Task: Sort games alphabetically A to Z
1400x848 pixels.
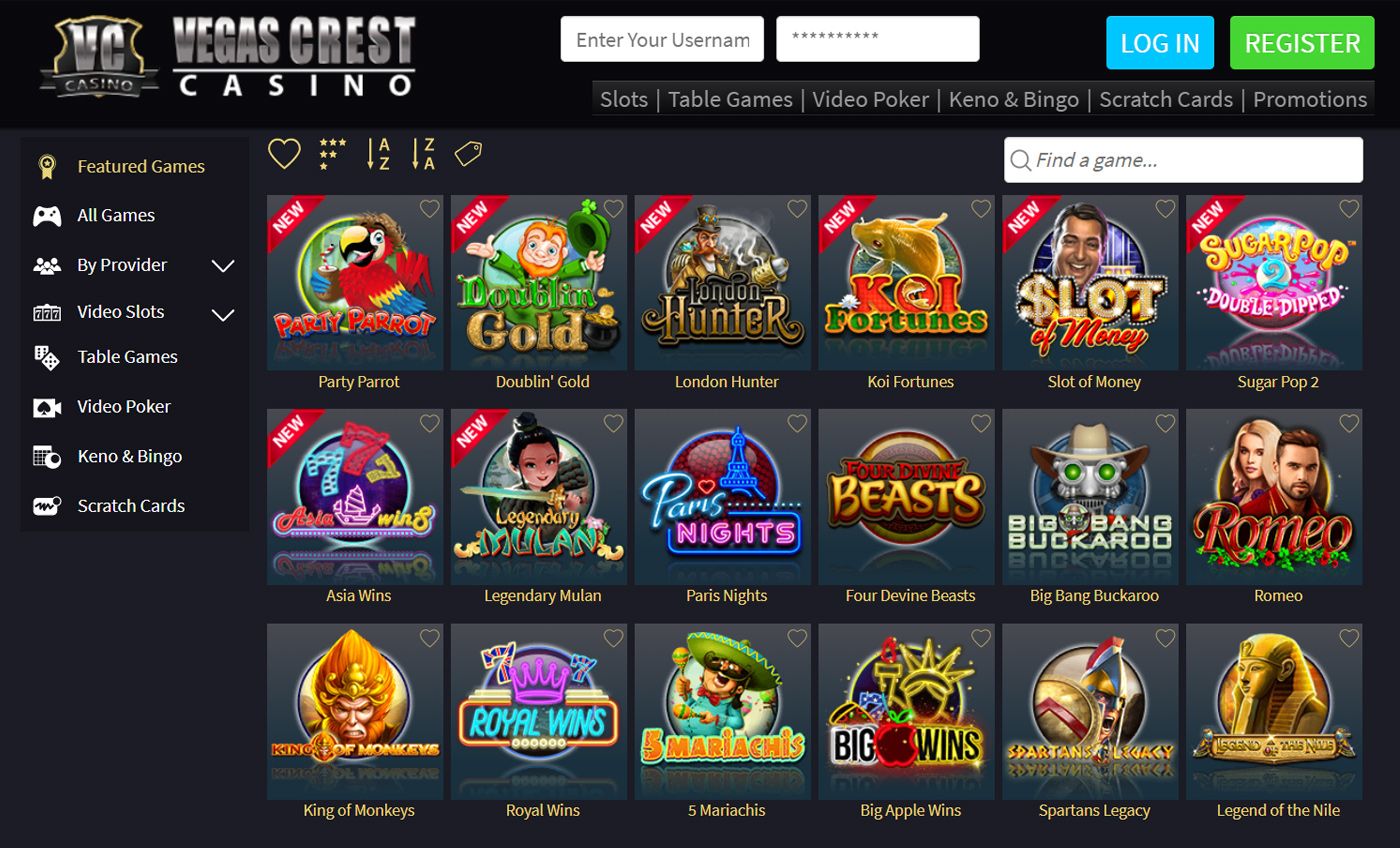Action: tap(377, 154)
